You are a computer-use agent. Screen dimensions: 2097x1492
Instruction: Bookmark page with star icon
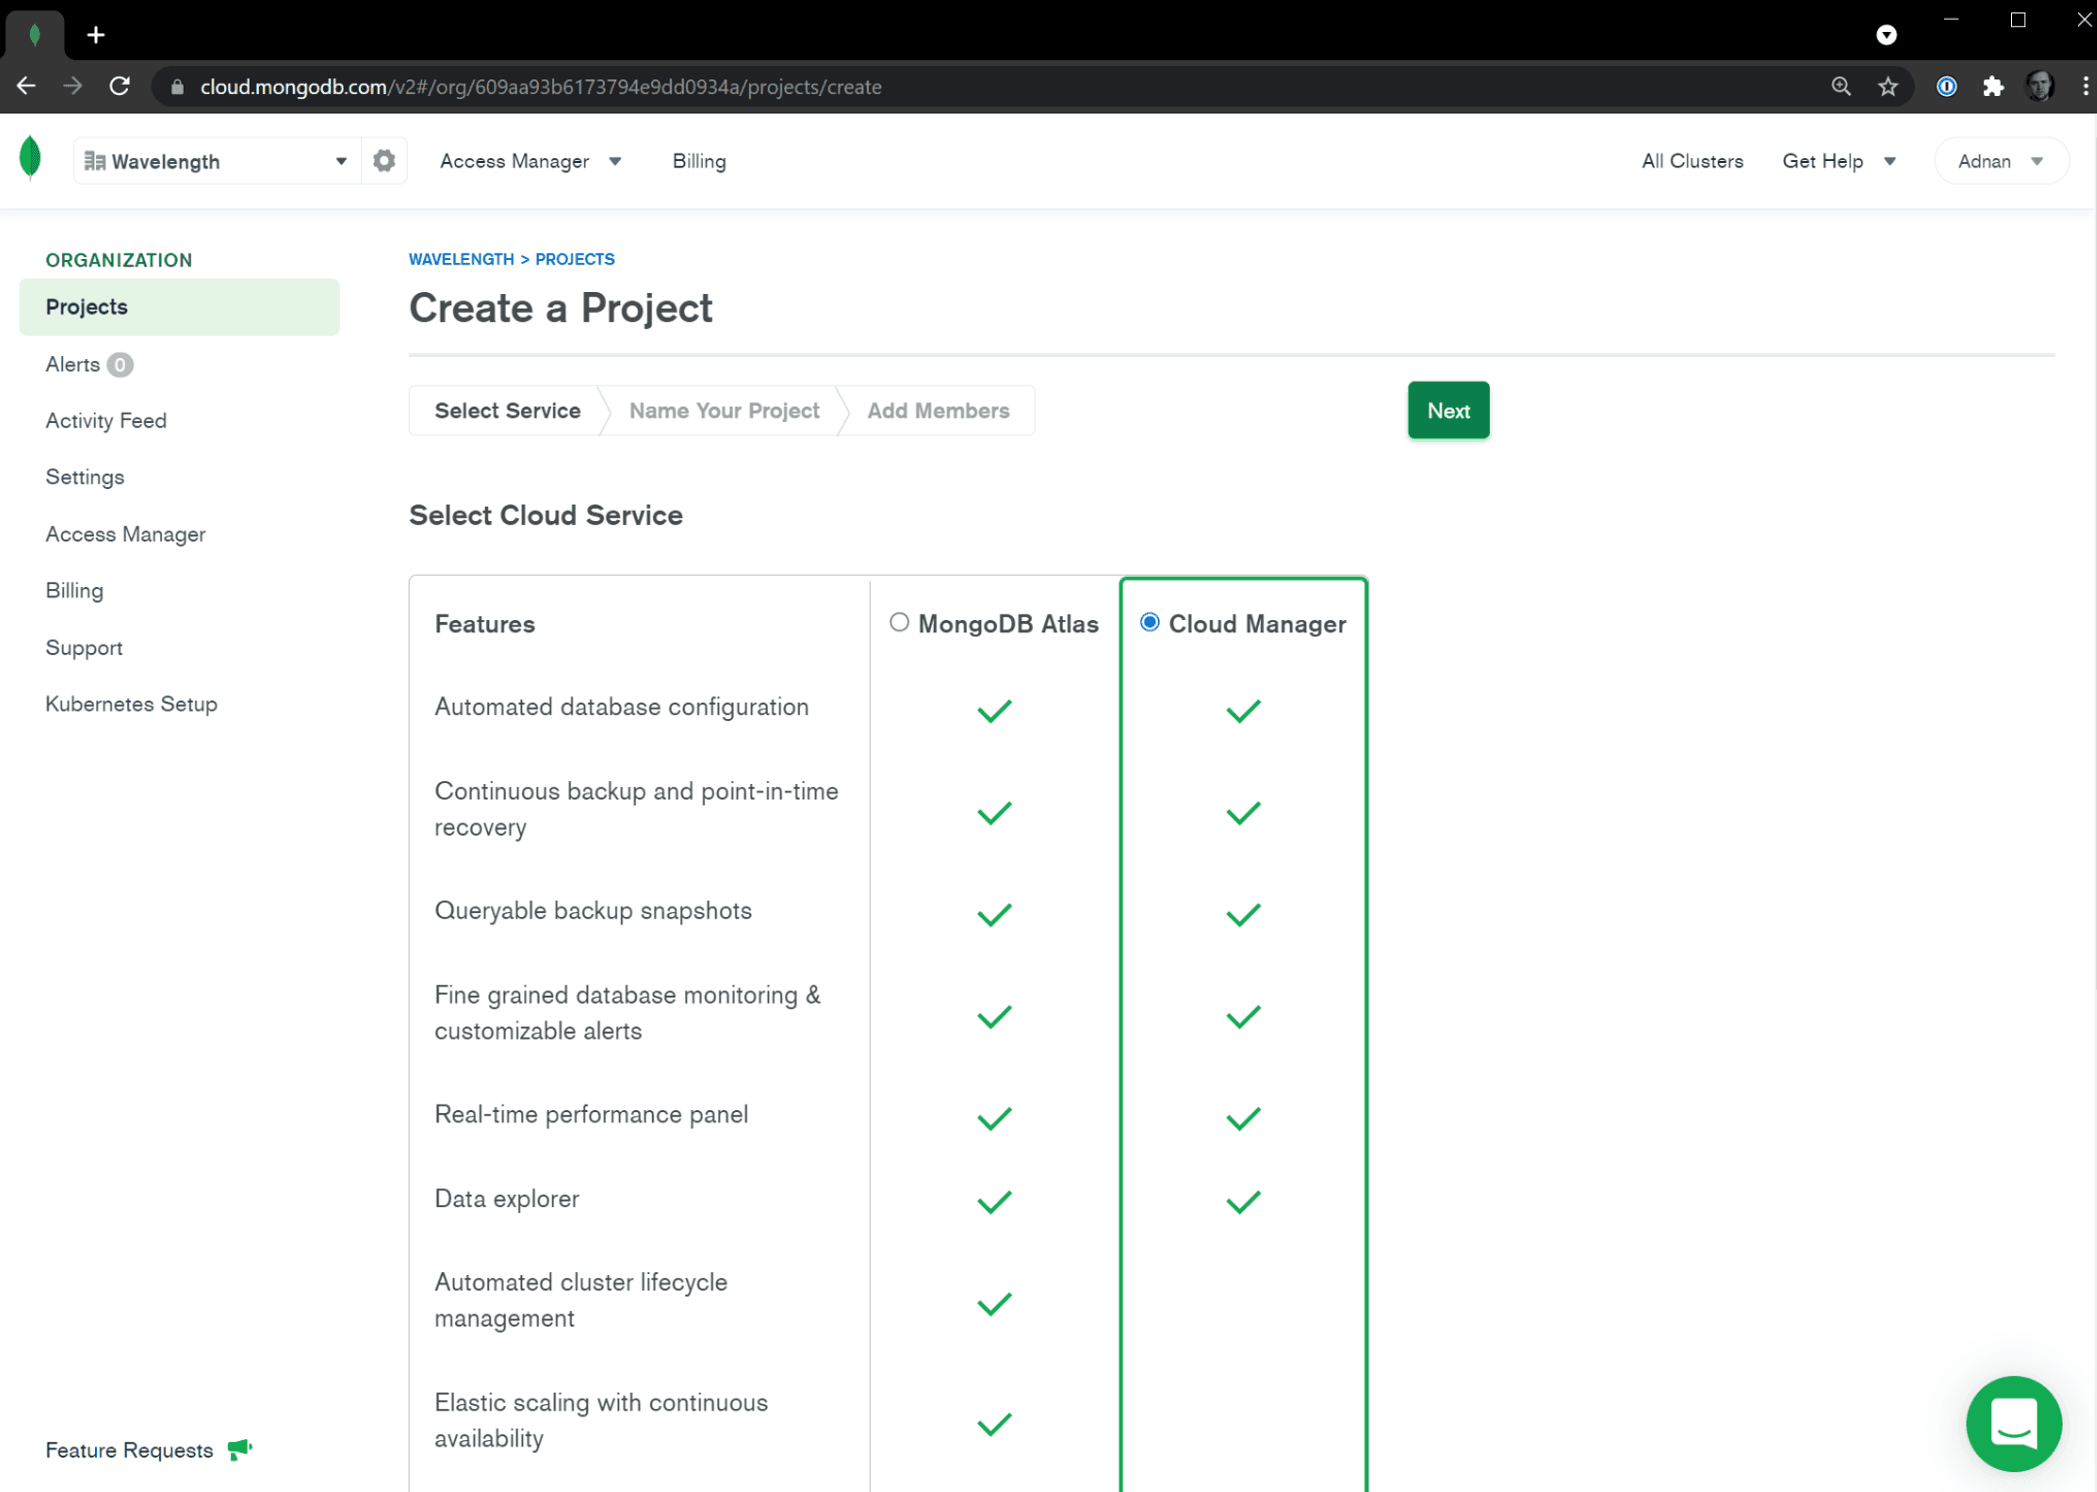coord(1888,87)
